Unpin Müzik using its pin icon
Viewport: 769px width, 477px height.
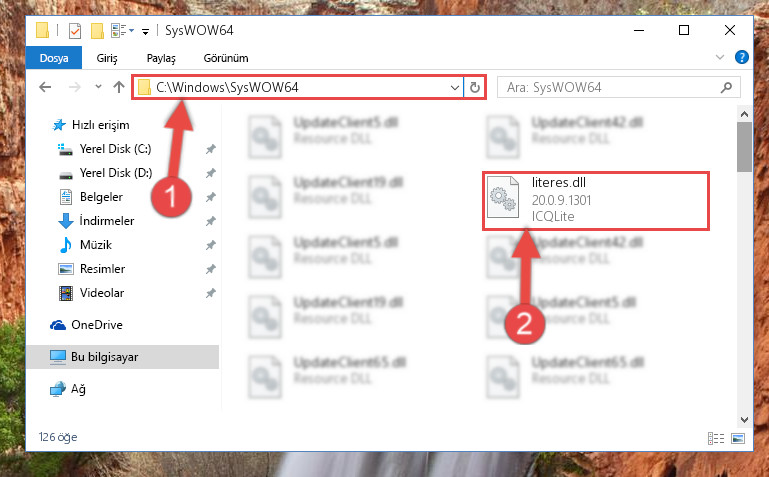pyautogui.click(x=211, y=245)
